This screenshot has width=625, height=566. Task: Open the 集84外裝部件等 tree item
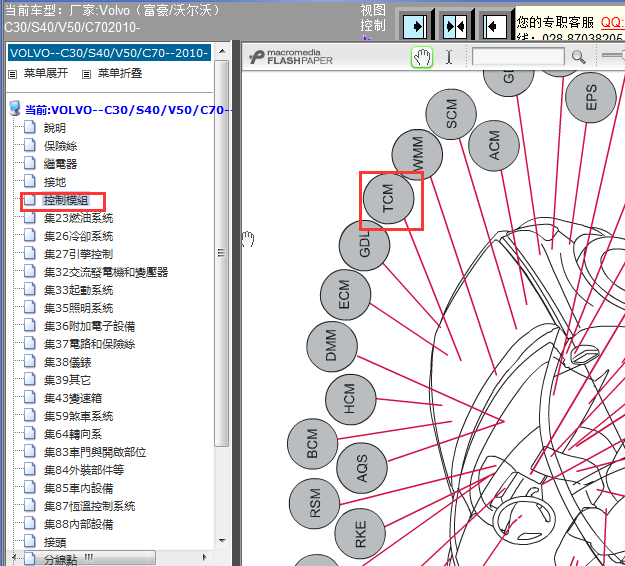point(84,470)
